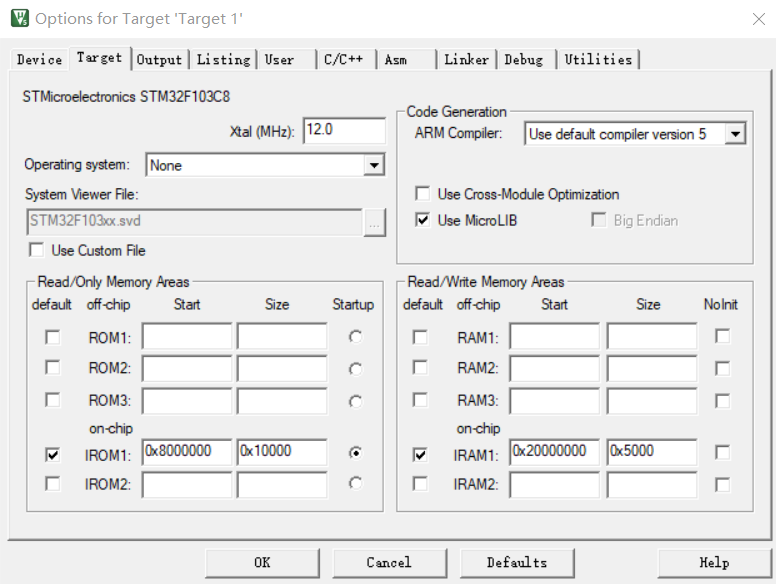Open the Linker tab

coord(467,59)
